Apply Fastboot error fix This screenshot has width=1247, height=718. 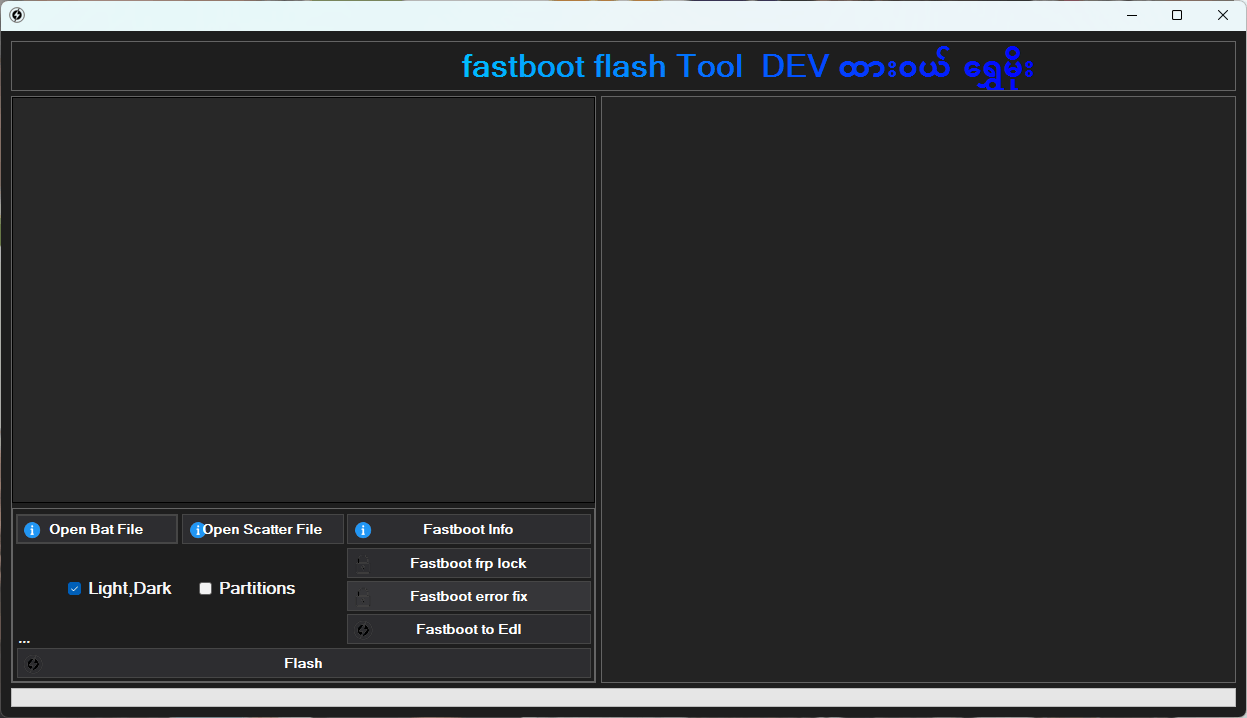coord(469,596)
